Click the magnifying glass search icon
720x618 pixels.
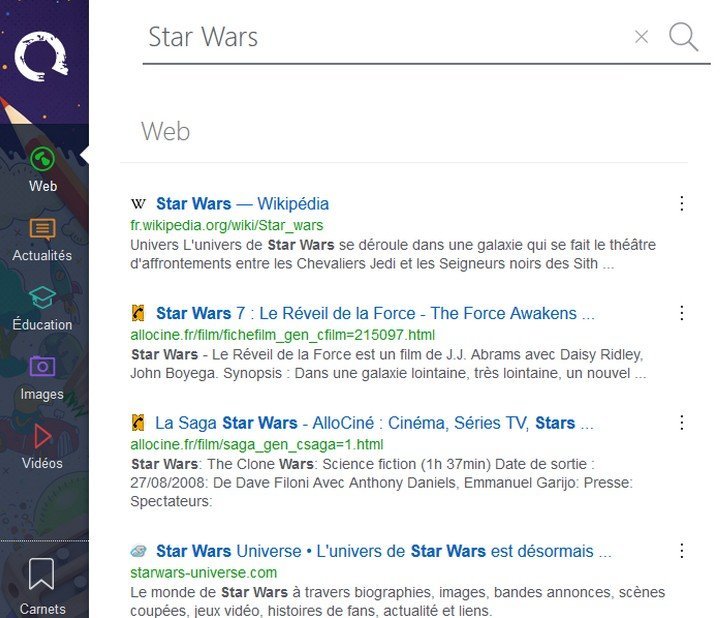point(683,36)
